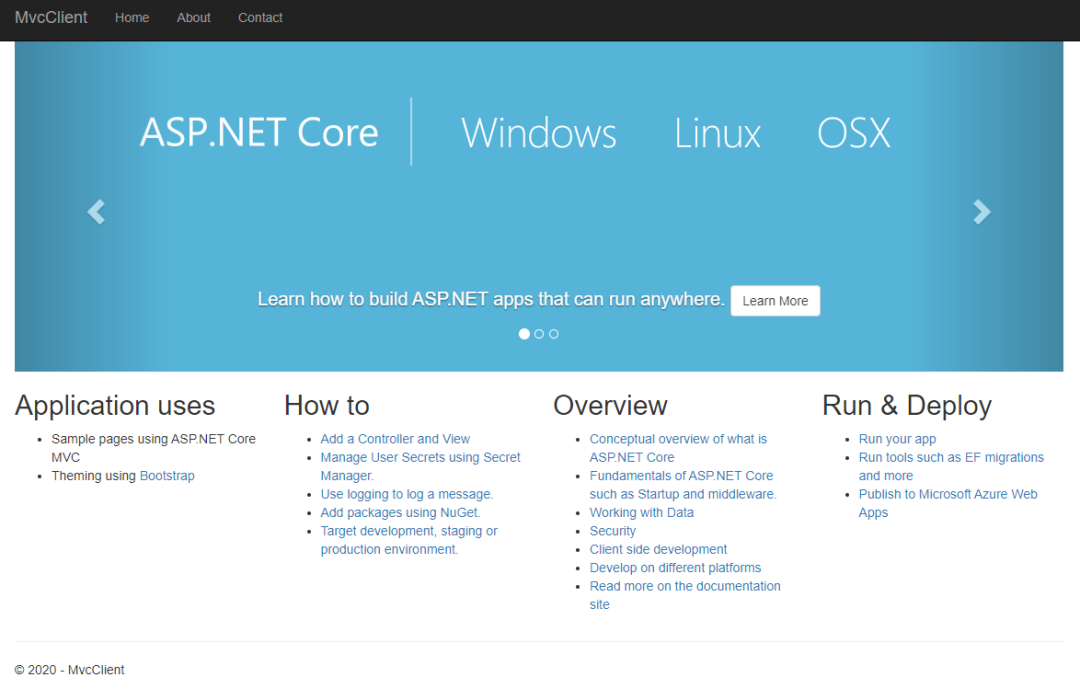The image size is (1080, 689).
Task: Click the ASP.NET Core banner title
Action: tap(259, 132)
